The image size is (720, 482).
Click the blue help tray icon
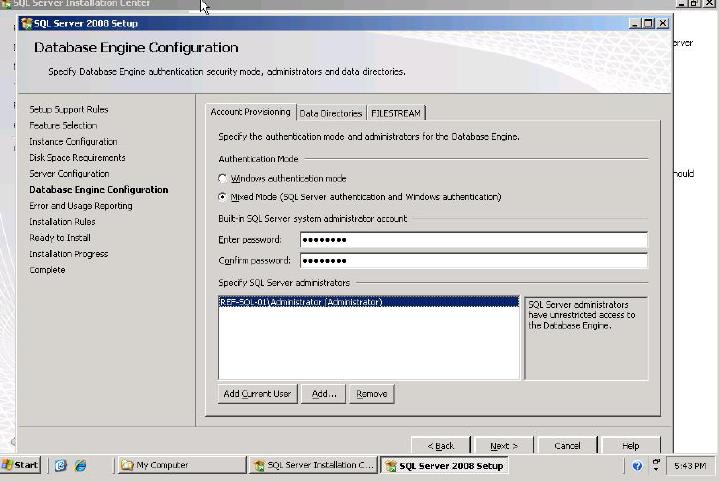(x=637, y=466)
